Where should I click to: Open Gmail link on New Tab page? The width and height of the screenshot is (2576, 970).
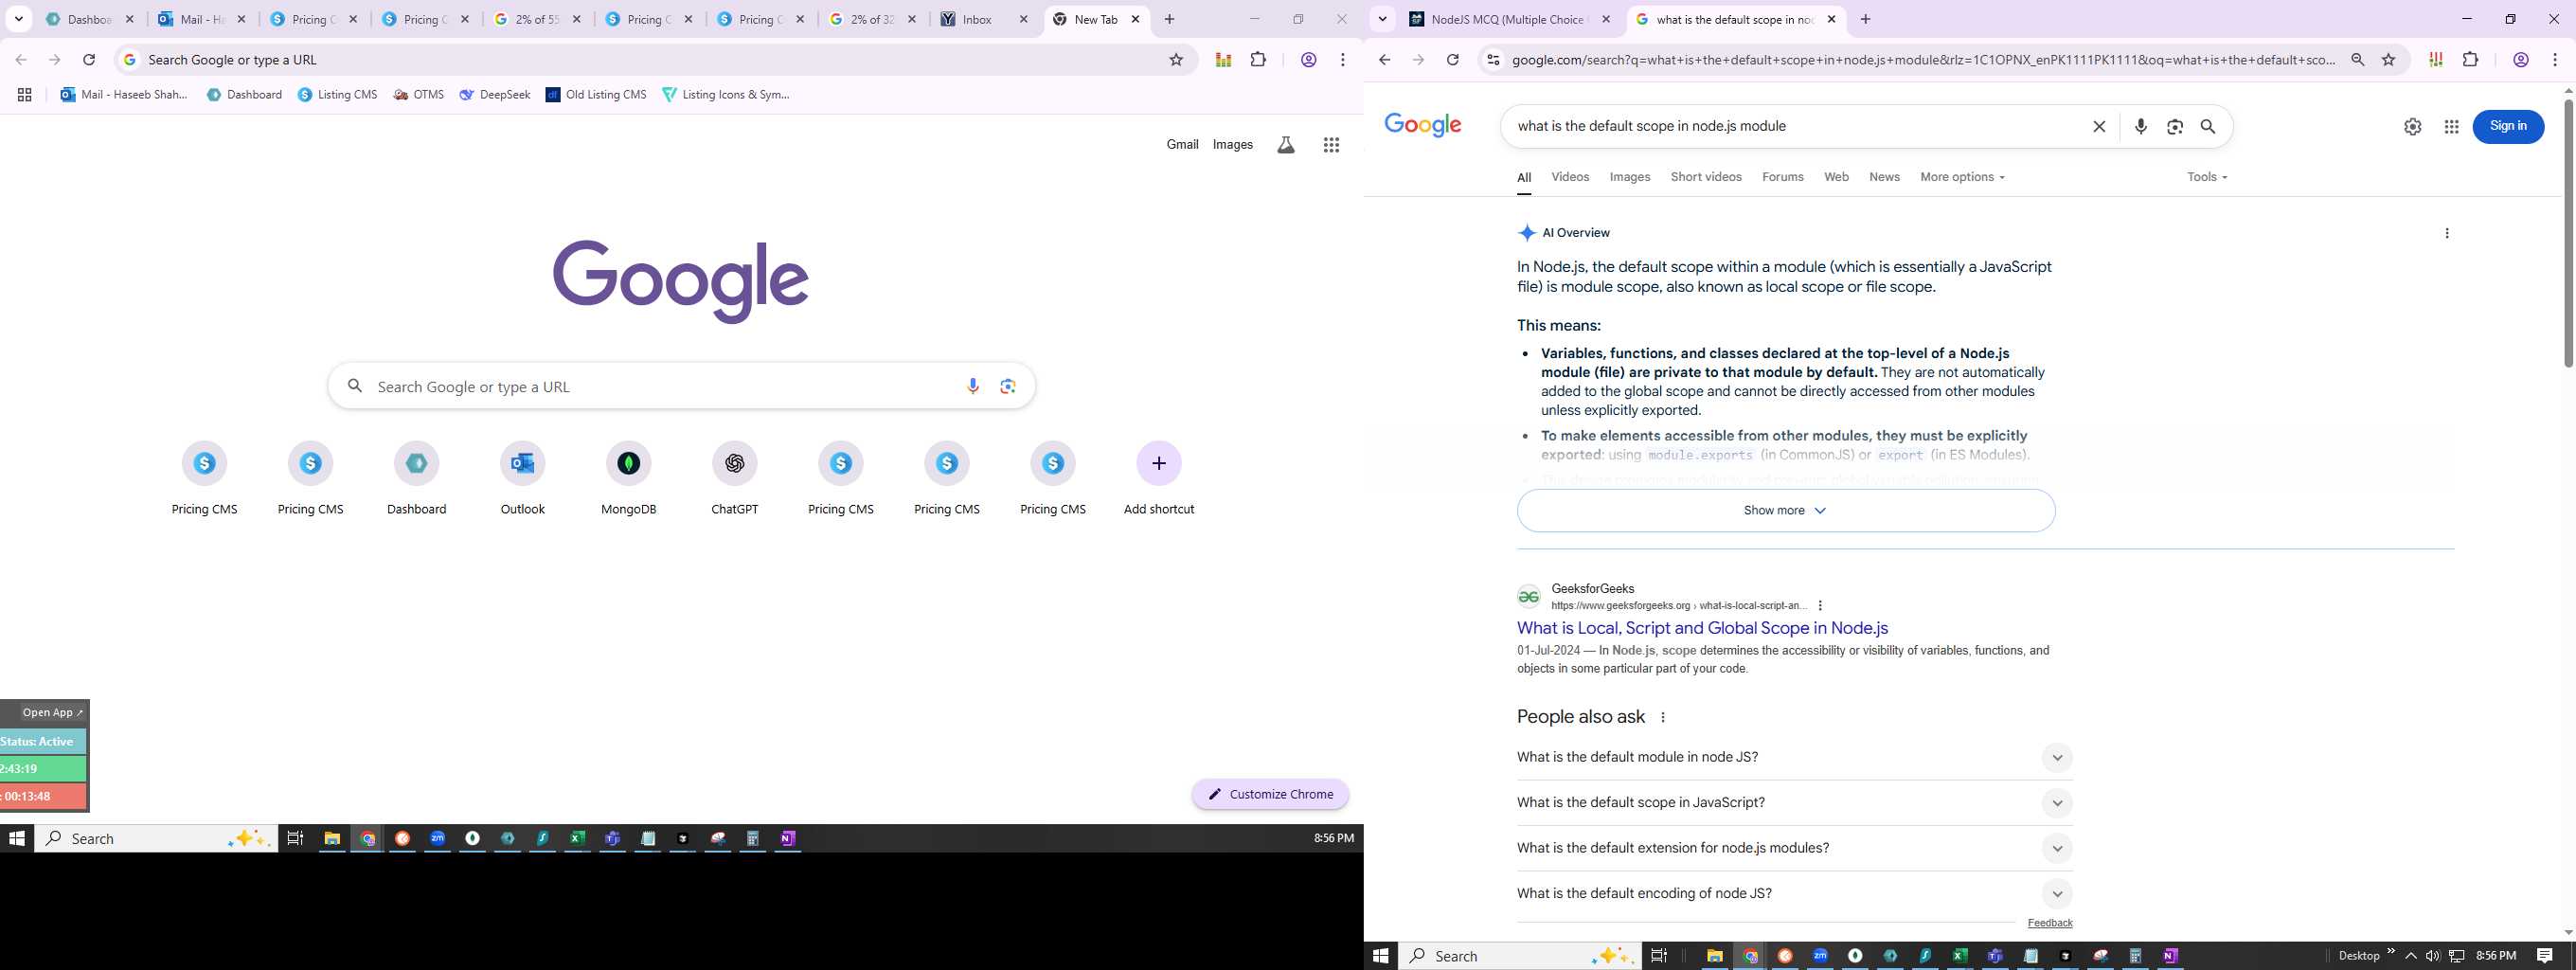(1182, 145)
